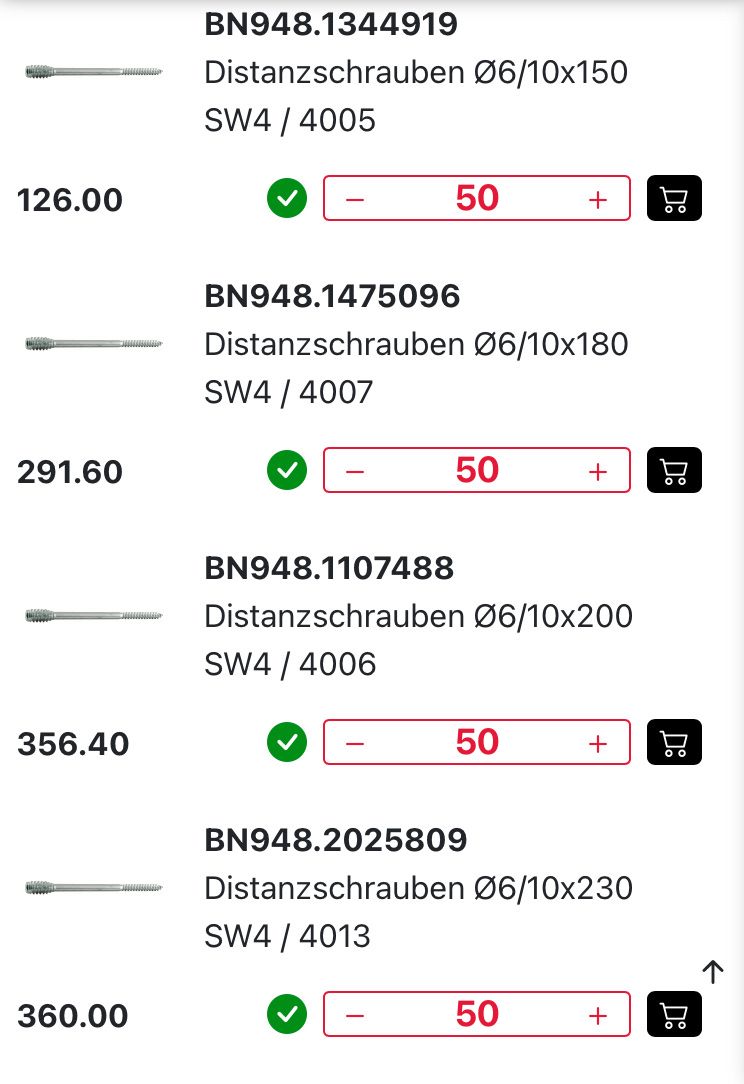Open screw thumbnail for Ø6/10x150 product
Image resolution: width=744 pixels, height=1084 pixels.
point(93,71)
